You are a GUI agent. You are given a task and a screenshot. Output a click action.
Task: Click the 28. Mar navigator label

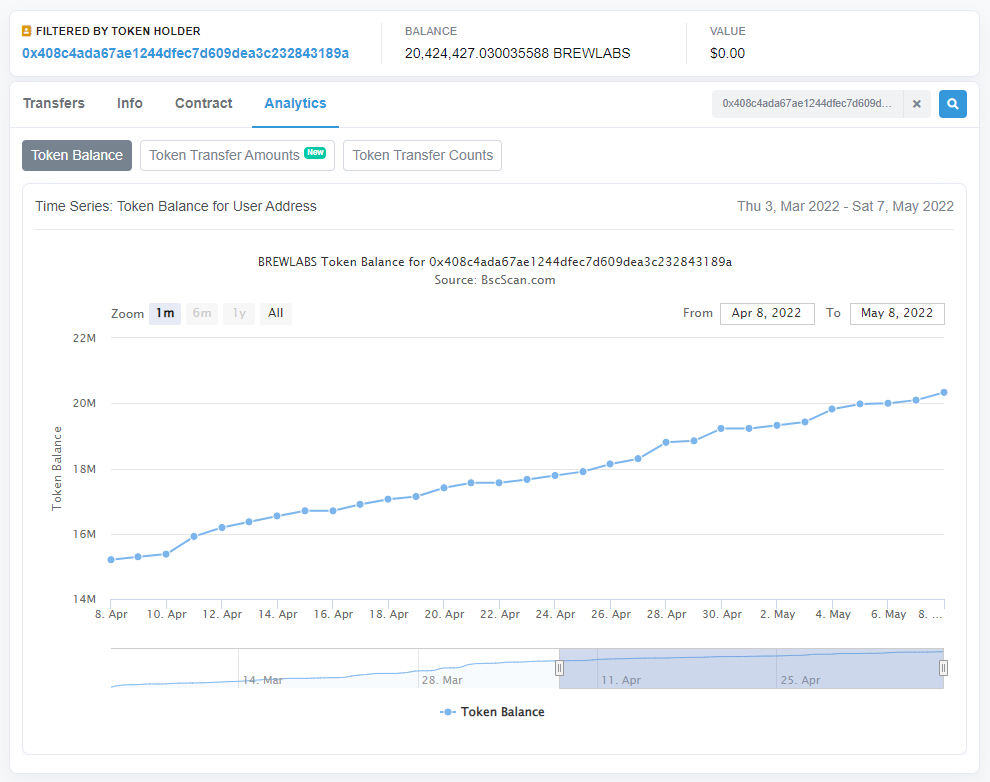pyautogui.click(x=442, y=680)
